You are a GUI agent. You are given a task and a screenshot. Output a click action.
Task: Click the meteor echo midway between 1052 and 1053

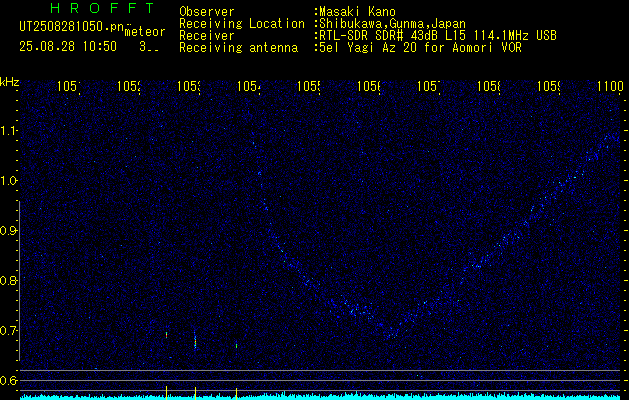[166, 335]
